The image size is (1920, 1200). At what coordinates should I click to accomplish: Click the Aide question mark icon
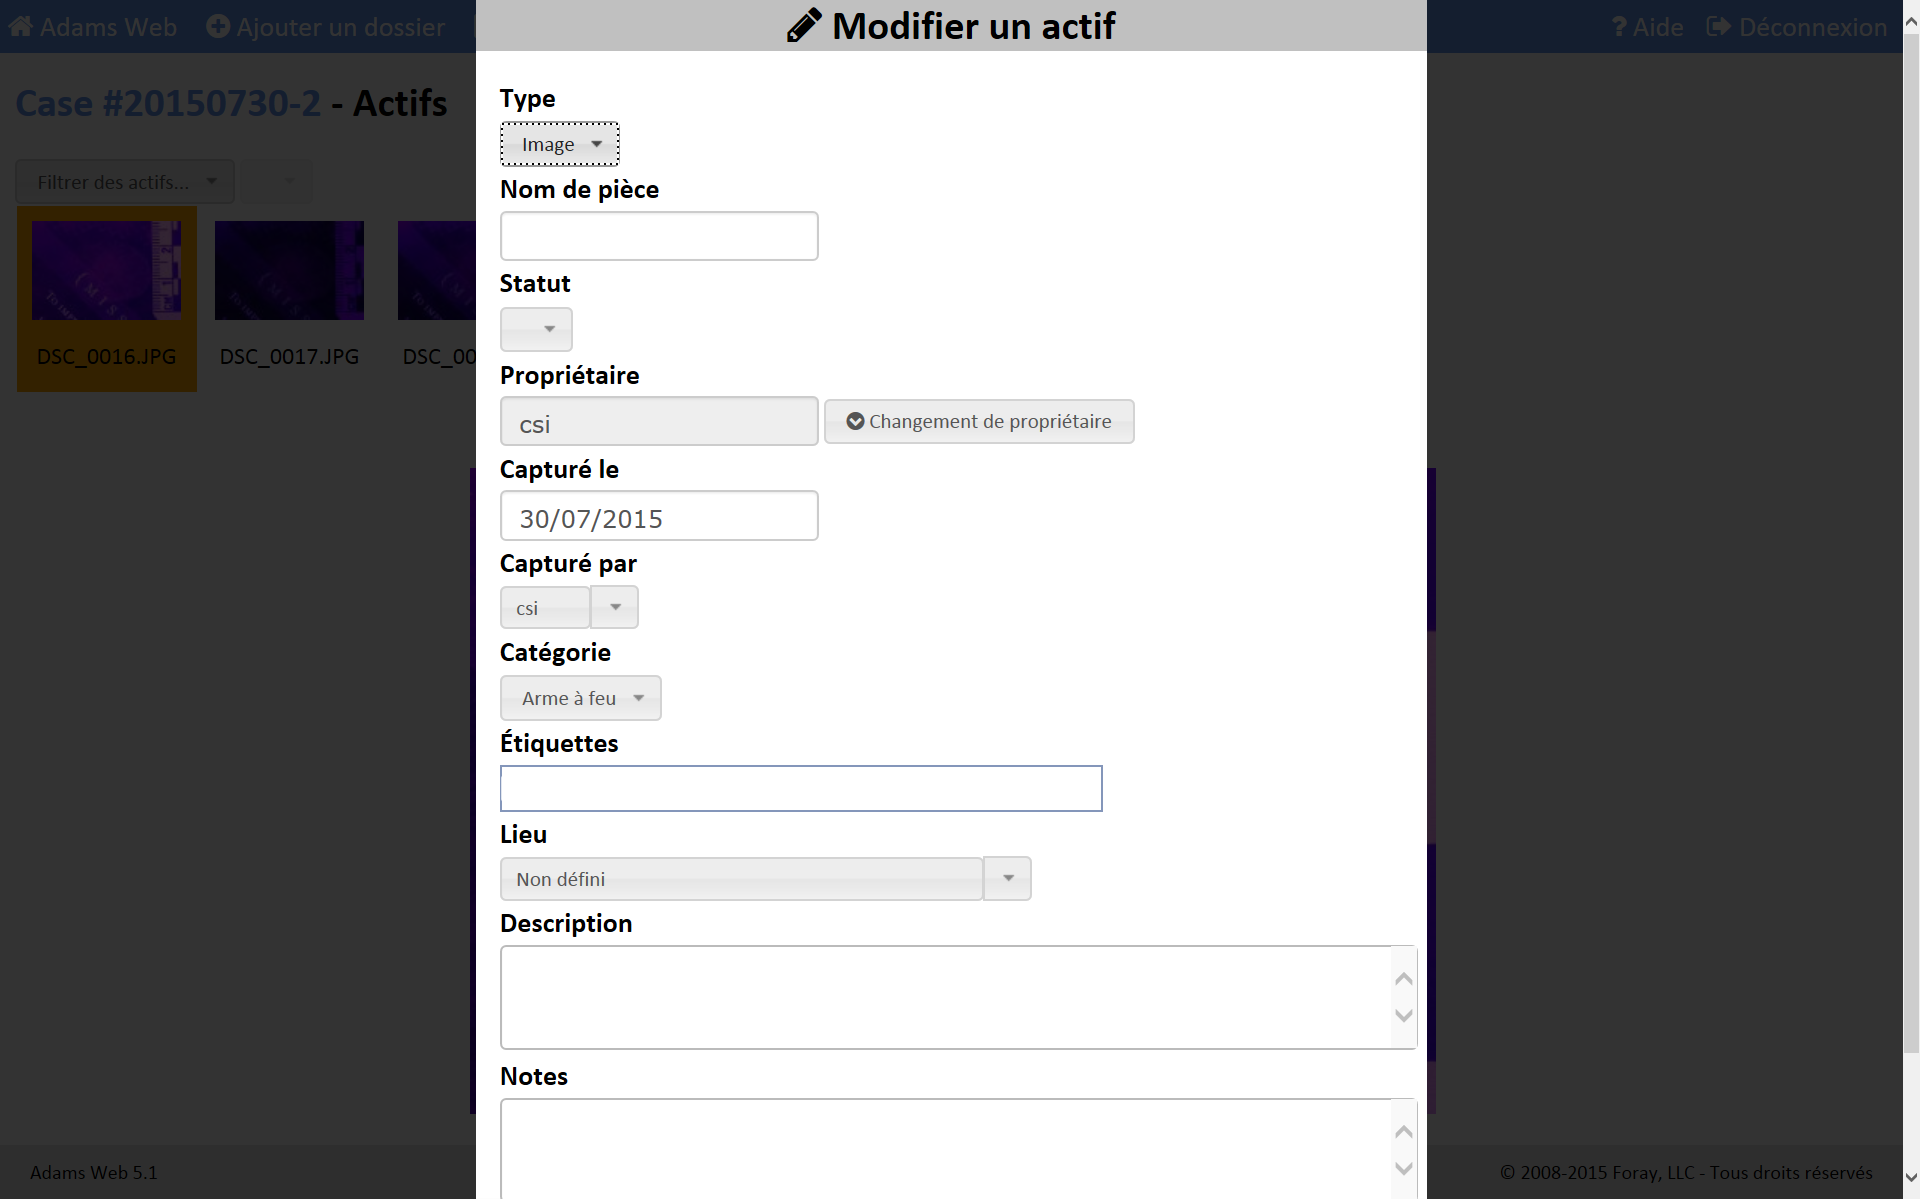(1619, 27)
